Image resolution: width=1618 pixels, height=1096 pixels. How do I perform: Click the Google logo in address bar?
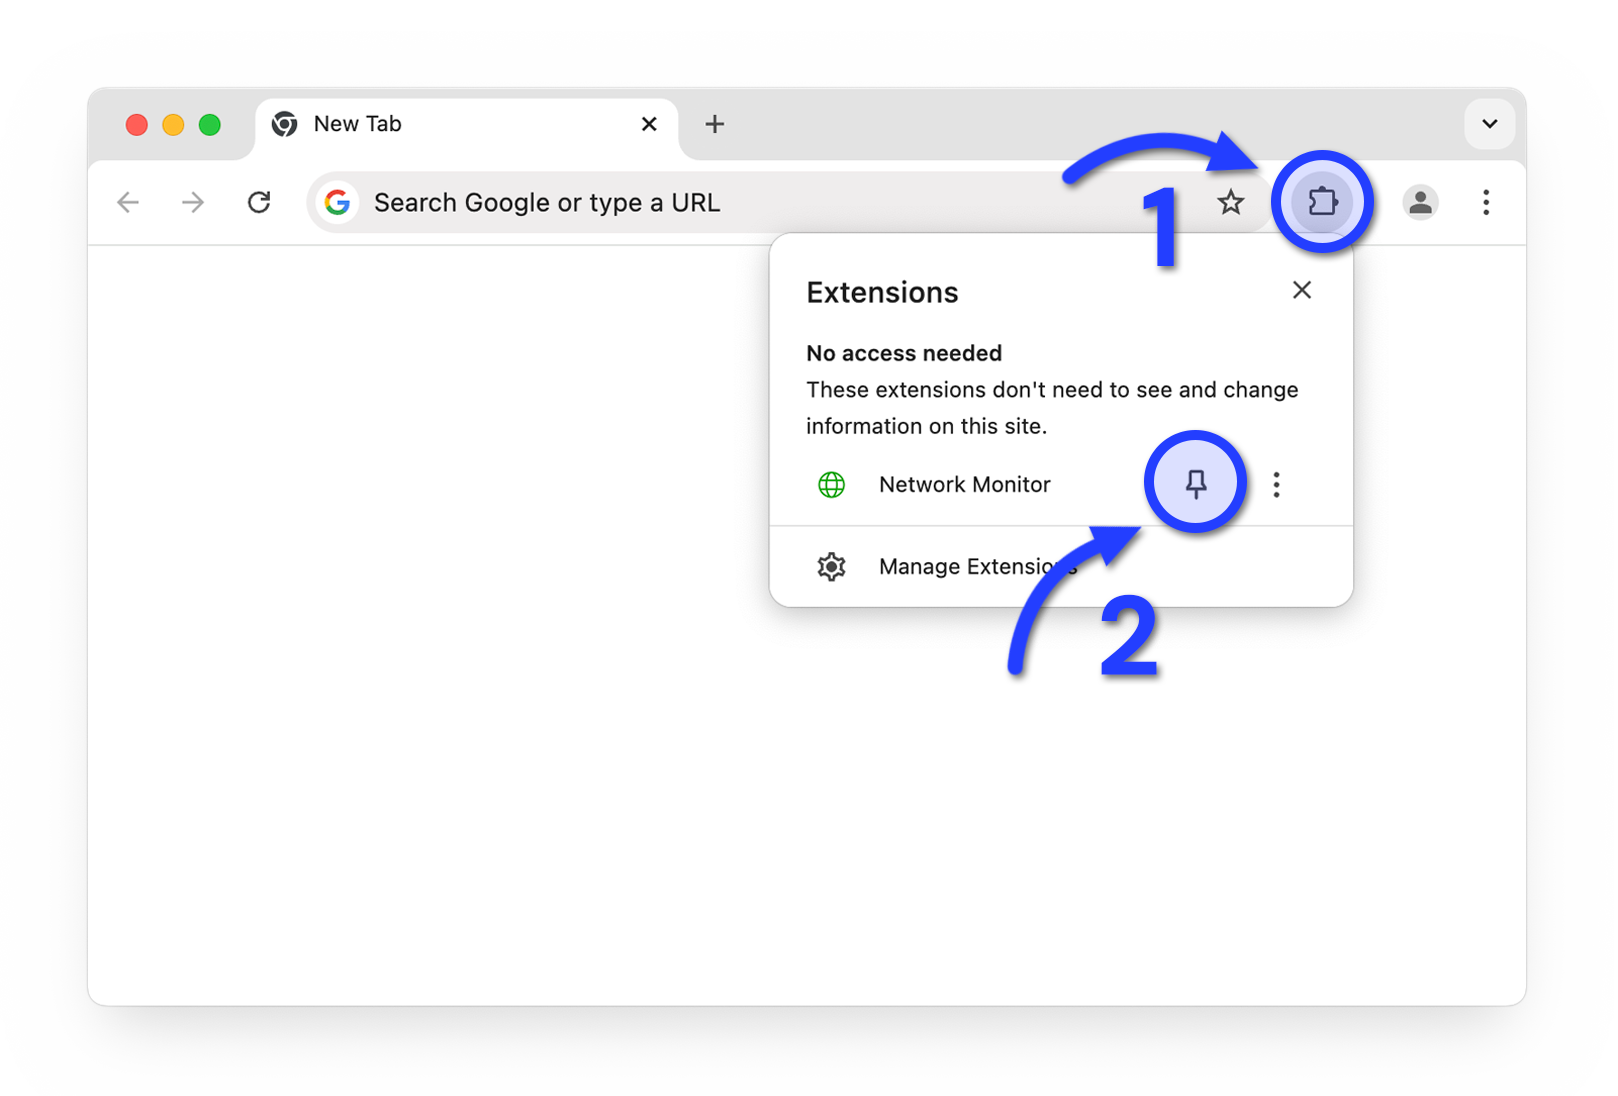pos(338,203)
